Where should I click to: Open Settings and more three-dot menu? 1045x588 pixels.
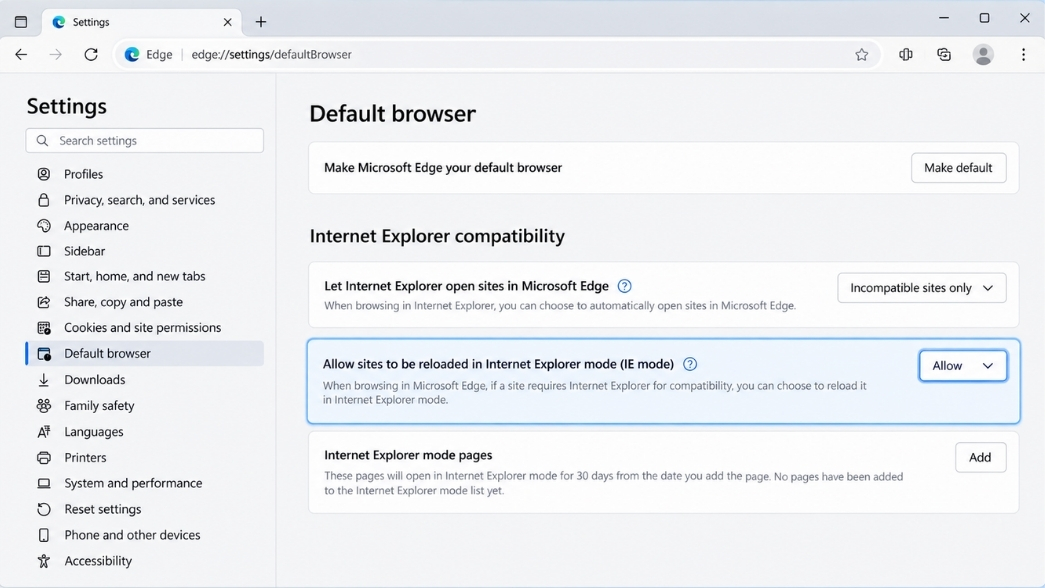1024,55
